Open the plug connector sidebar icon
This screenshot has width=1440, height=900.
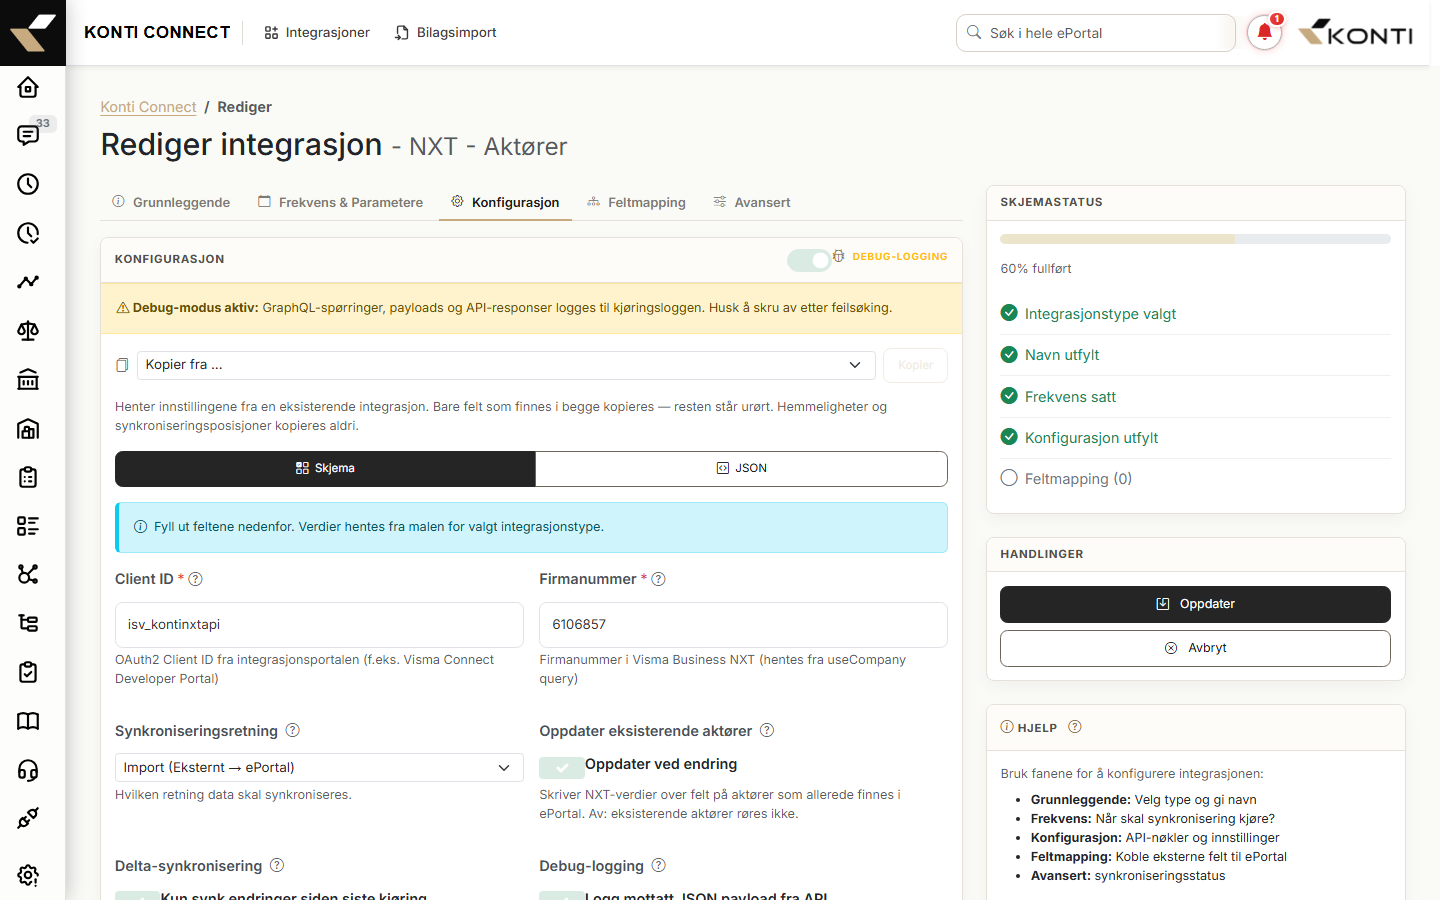[x=28, y=818]
